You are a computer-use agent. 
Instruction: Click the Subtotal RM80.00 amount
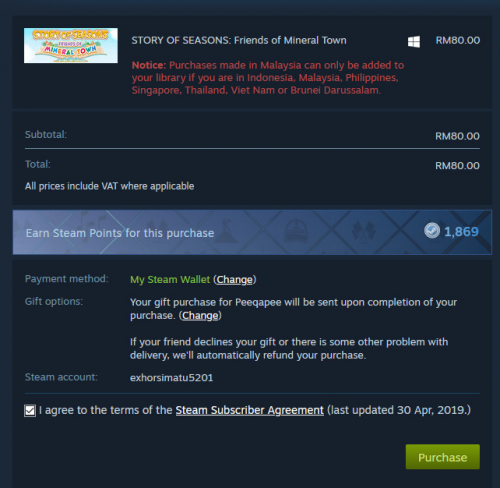(x=457, y=136)
